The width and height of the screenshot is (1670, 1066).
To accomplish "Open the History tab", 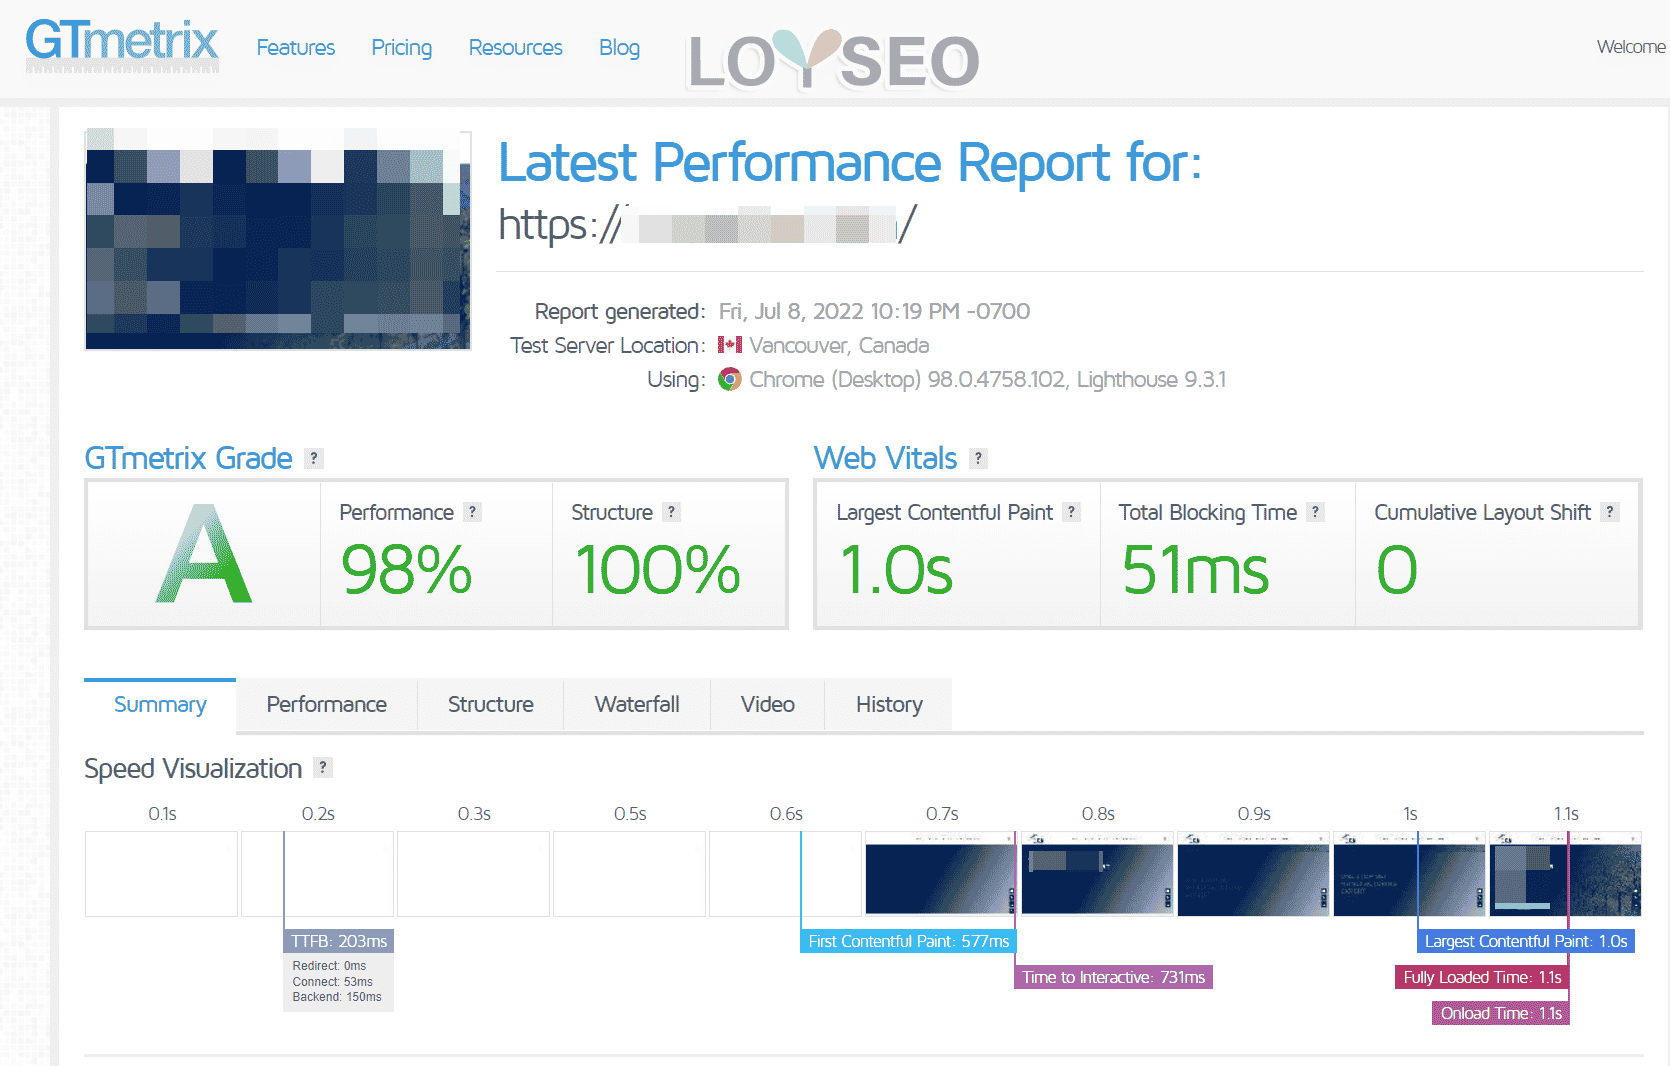I will (889, 705).
